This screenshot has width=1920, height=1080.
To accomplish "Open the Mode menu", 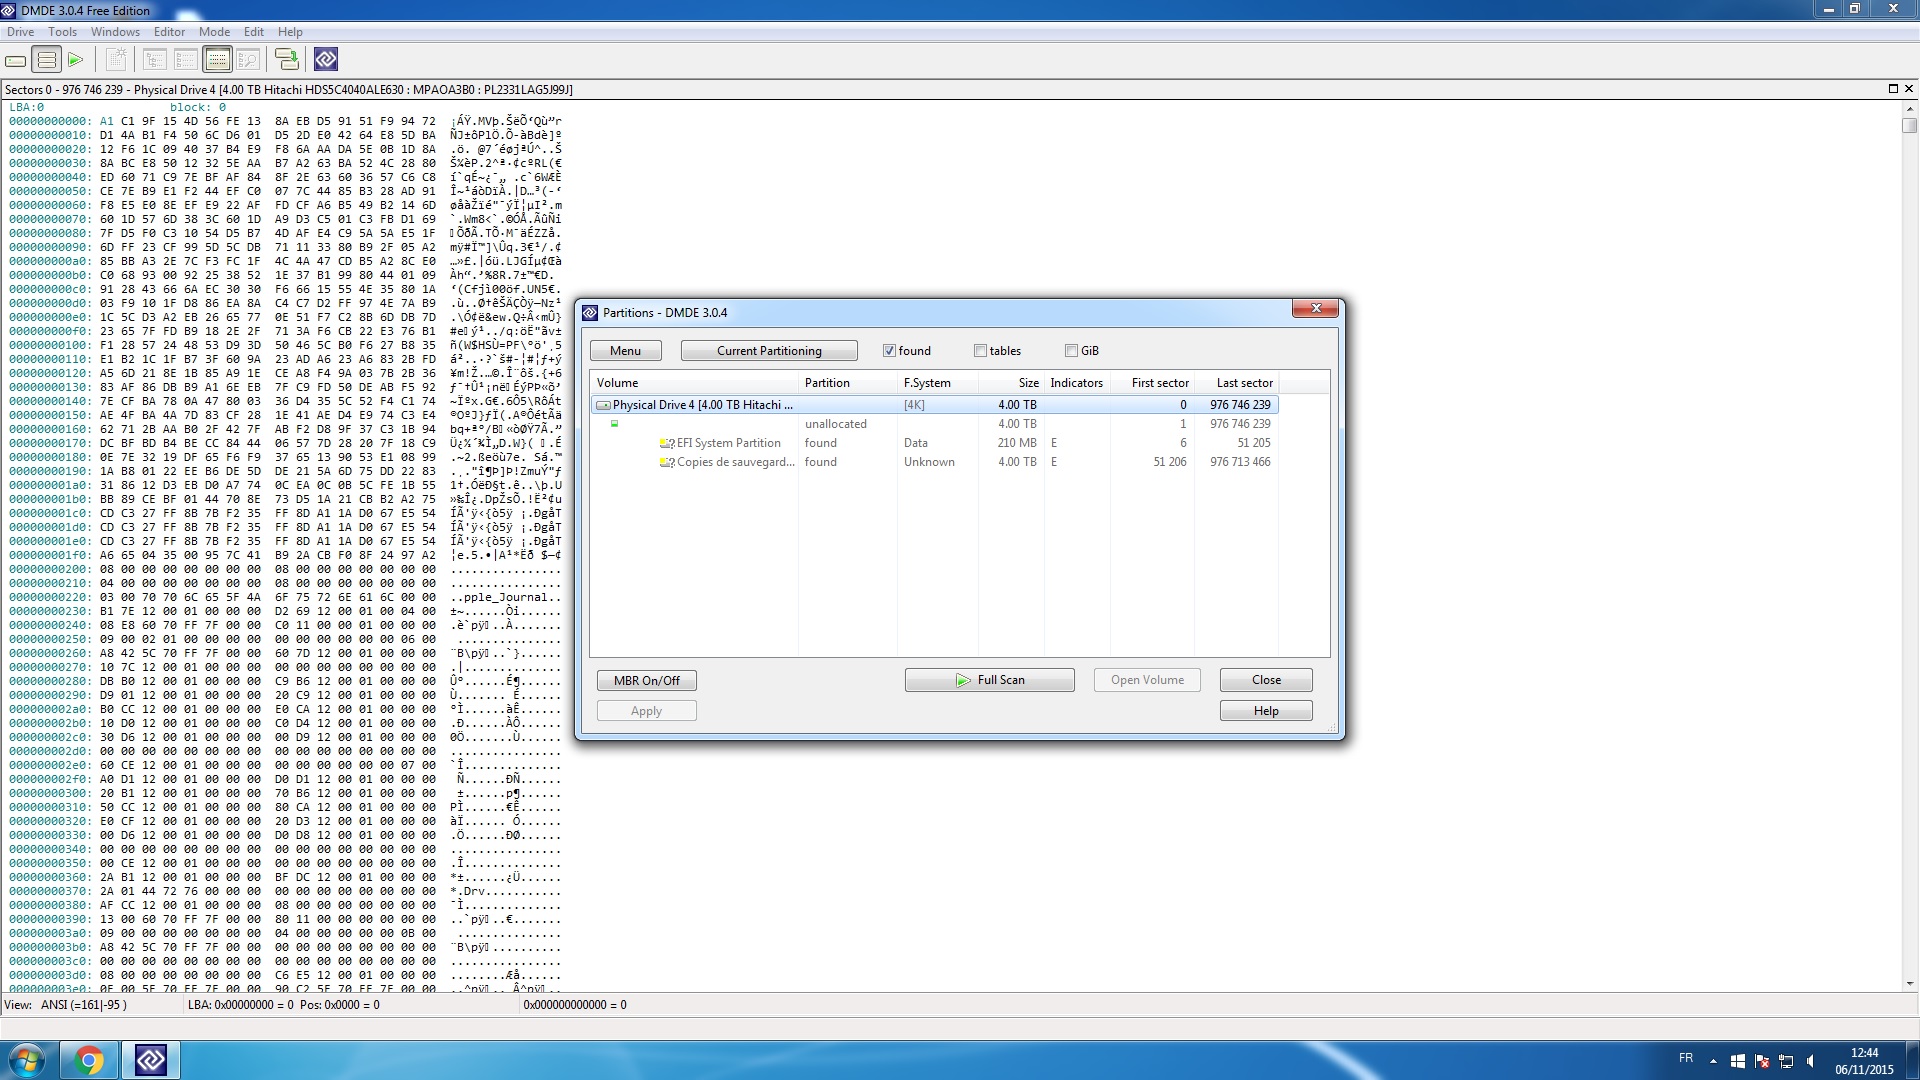I will (x=214, y=32).
